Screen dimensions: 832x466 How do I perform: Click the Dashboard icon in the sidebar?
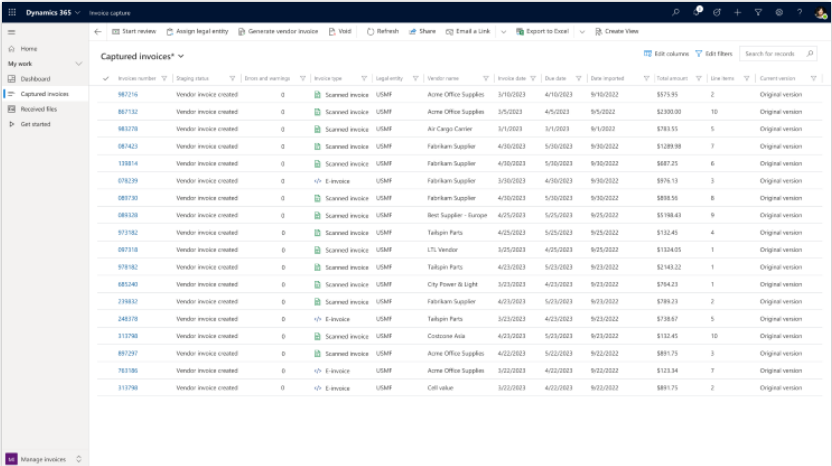point(12,79)
